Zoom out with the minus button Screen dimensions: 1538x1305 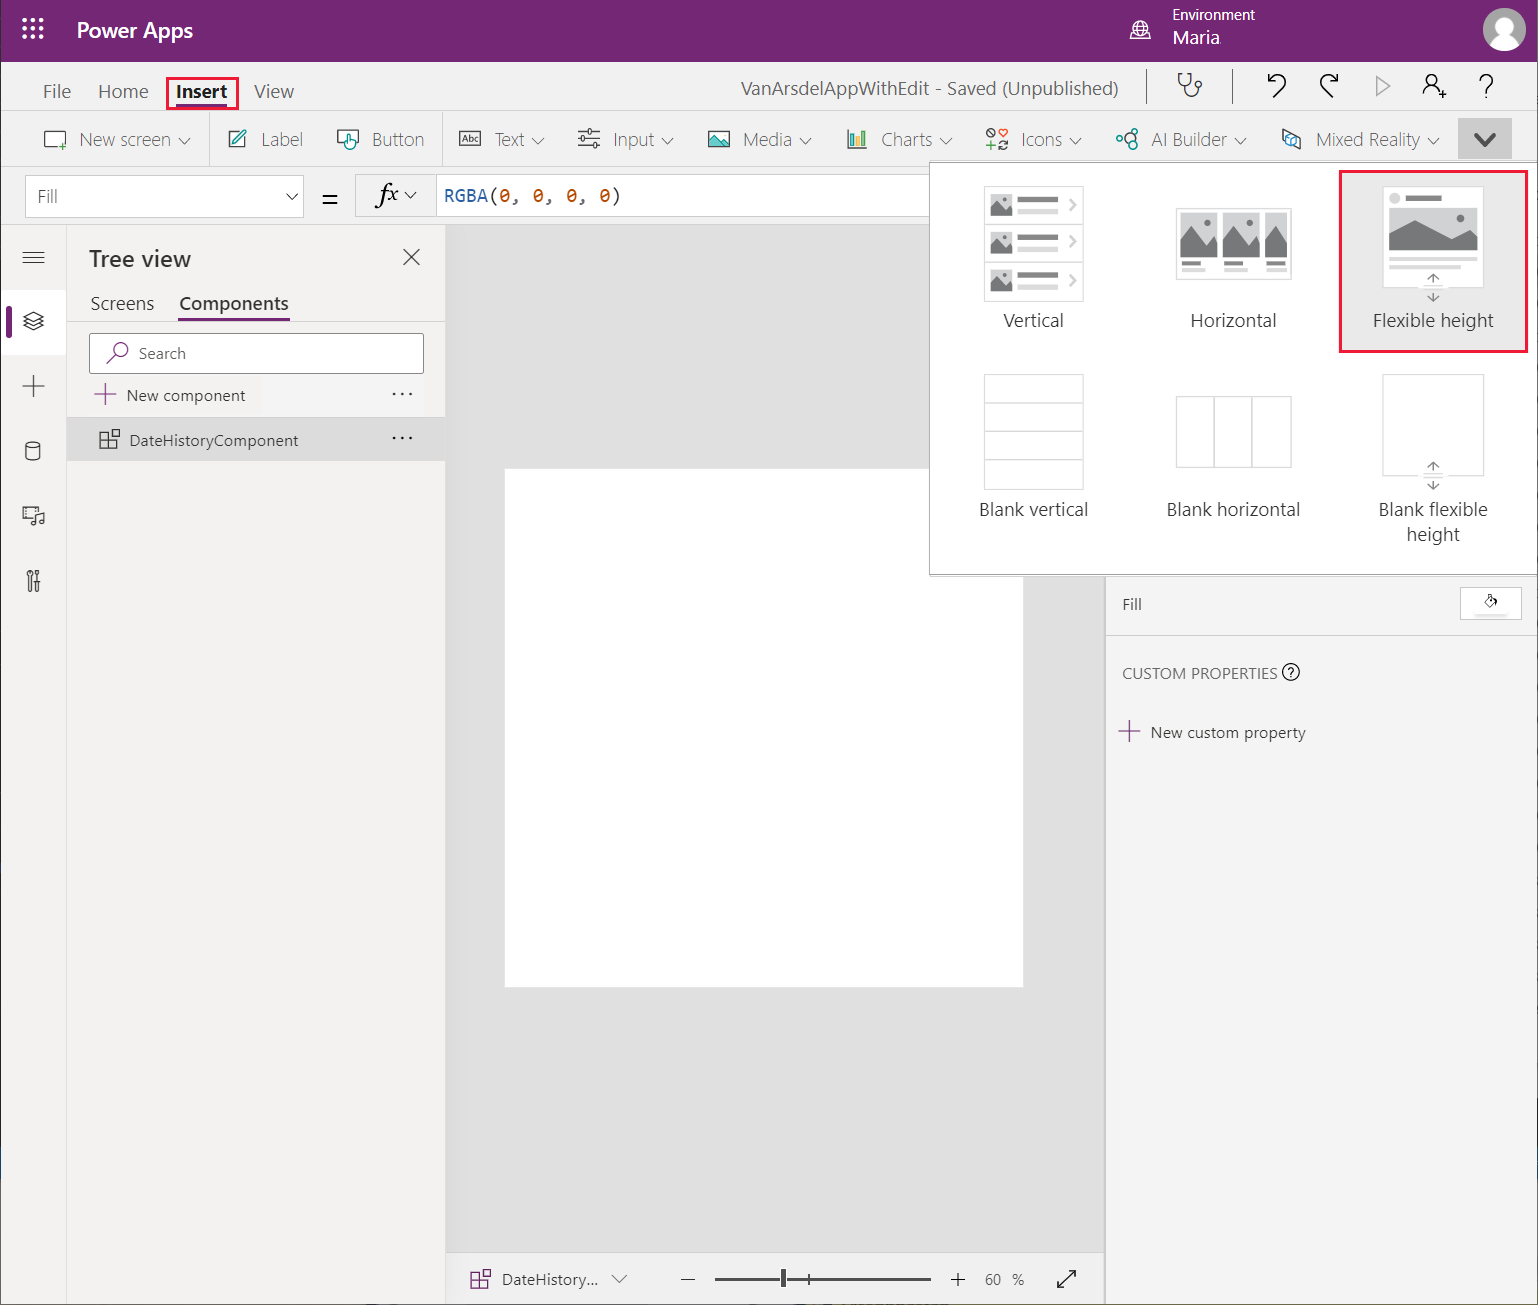(x=688, y=1279)
